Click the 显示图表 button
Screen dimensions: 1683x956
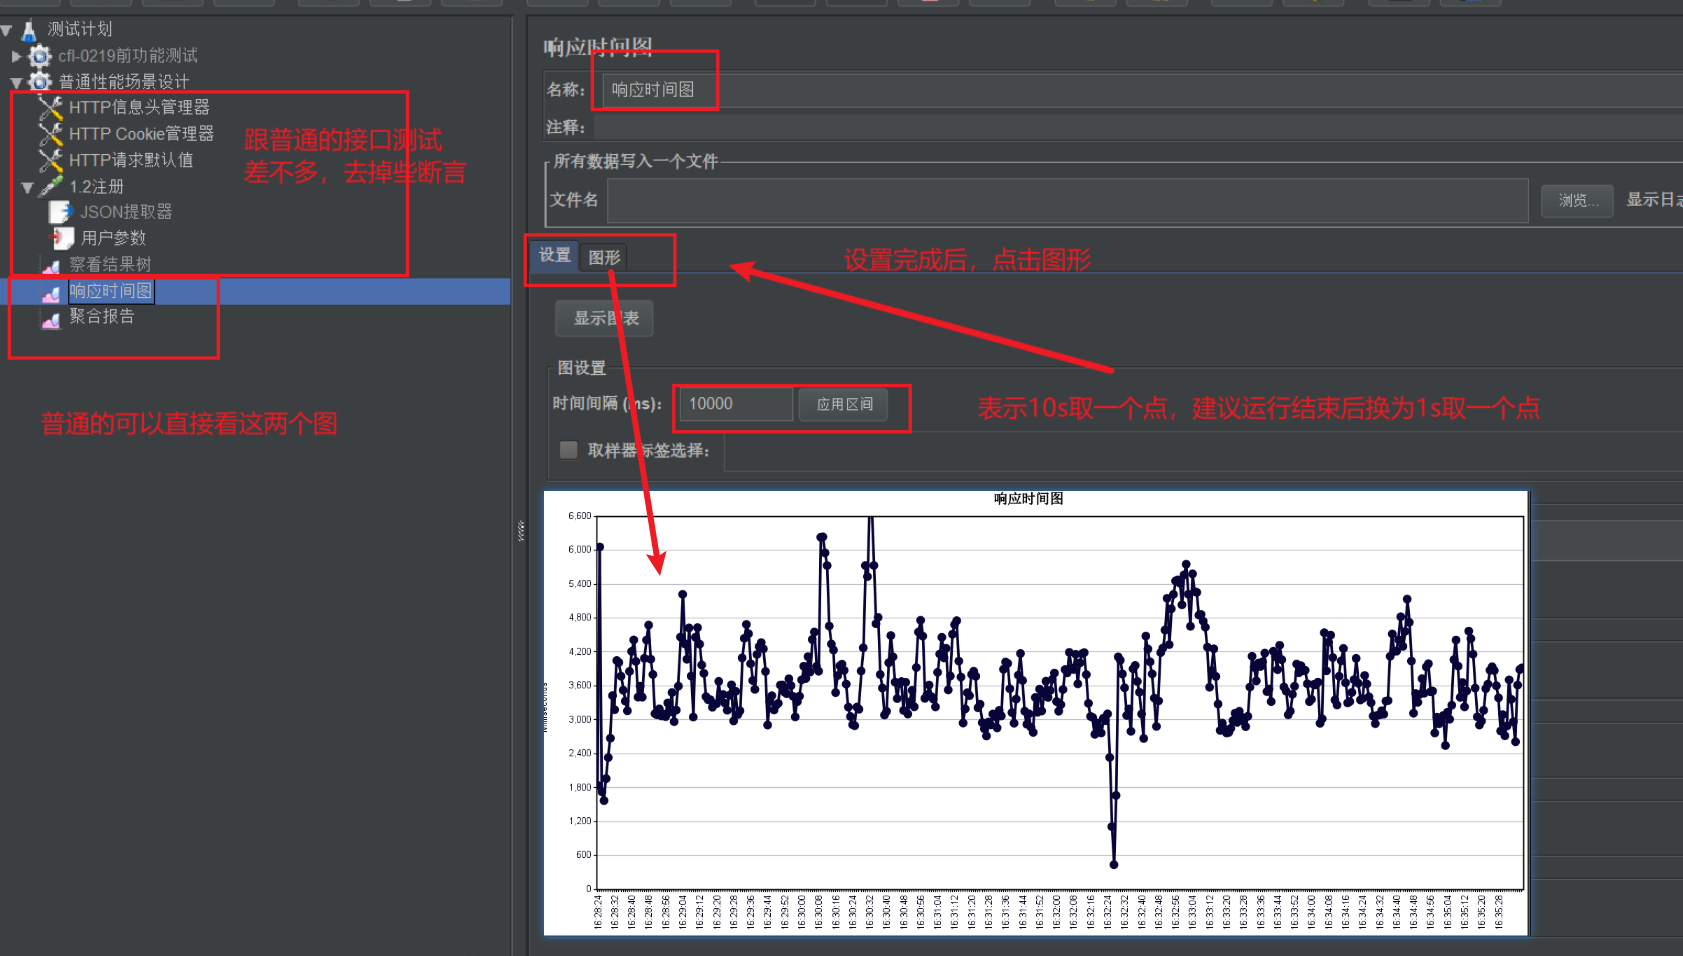605,318
